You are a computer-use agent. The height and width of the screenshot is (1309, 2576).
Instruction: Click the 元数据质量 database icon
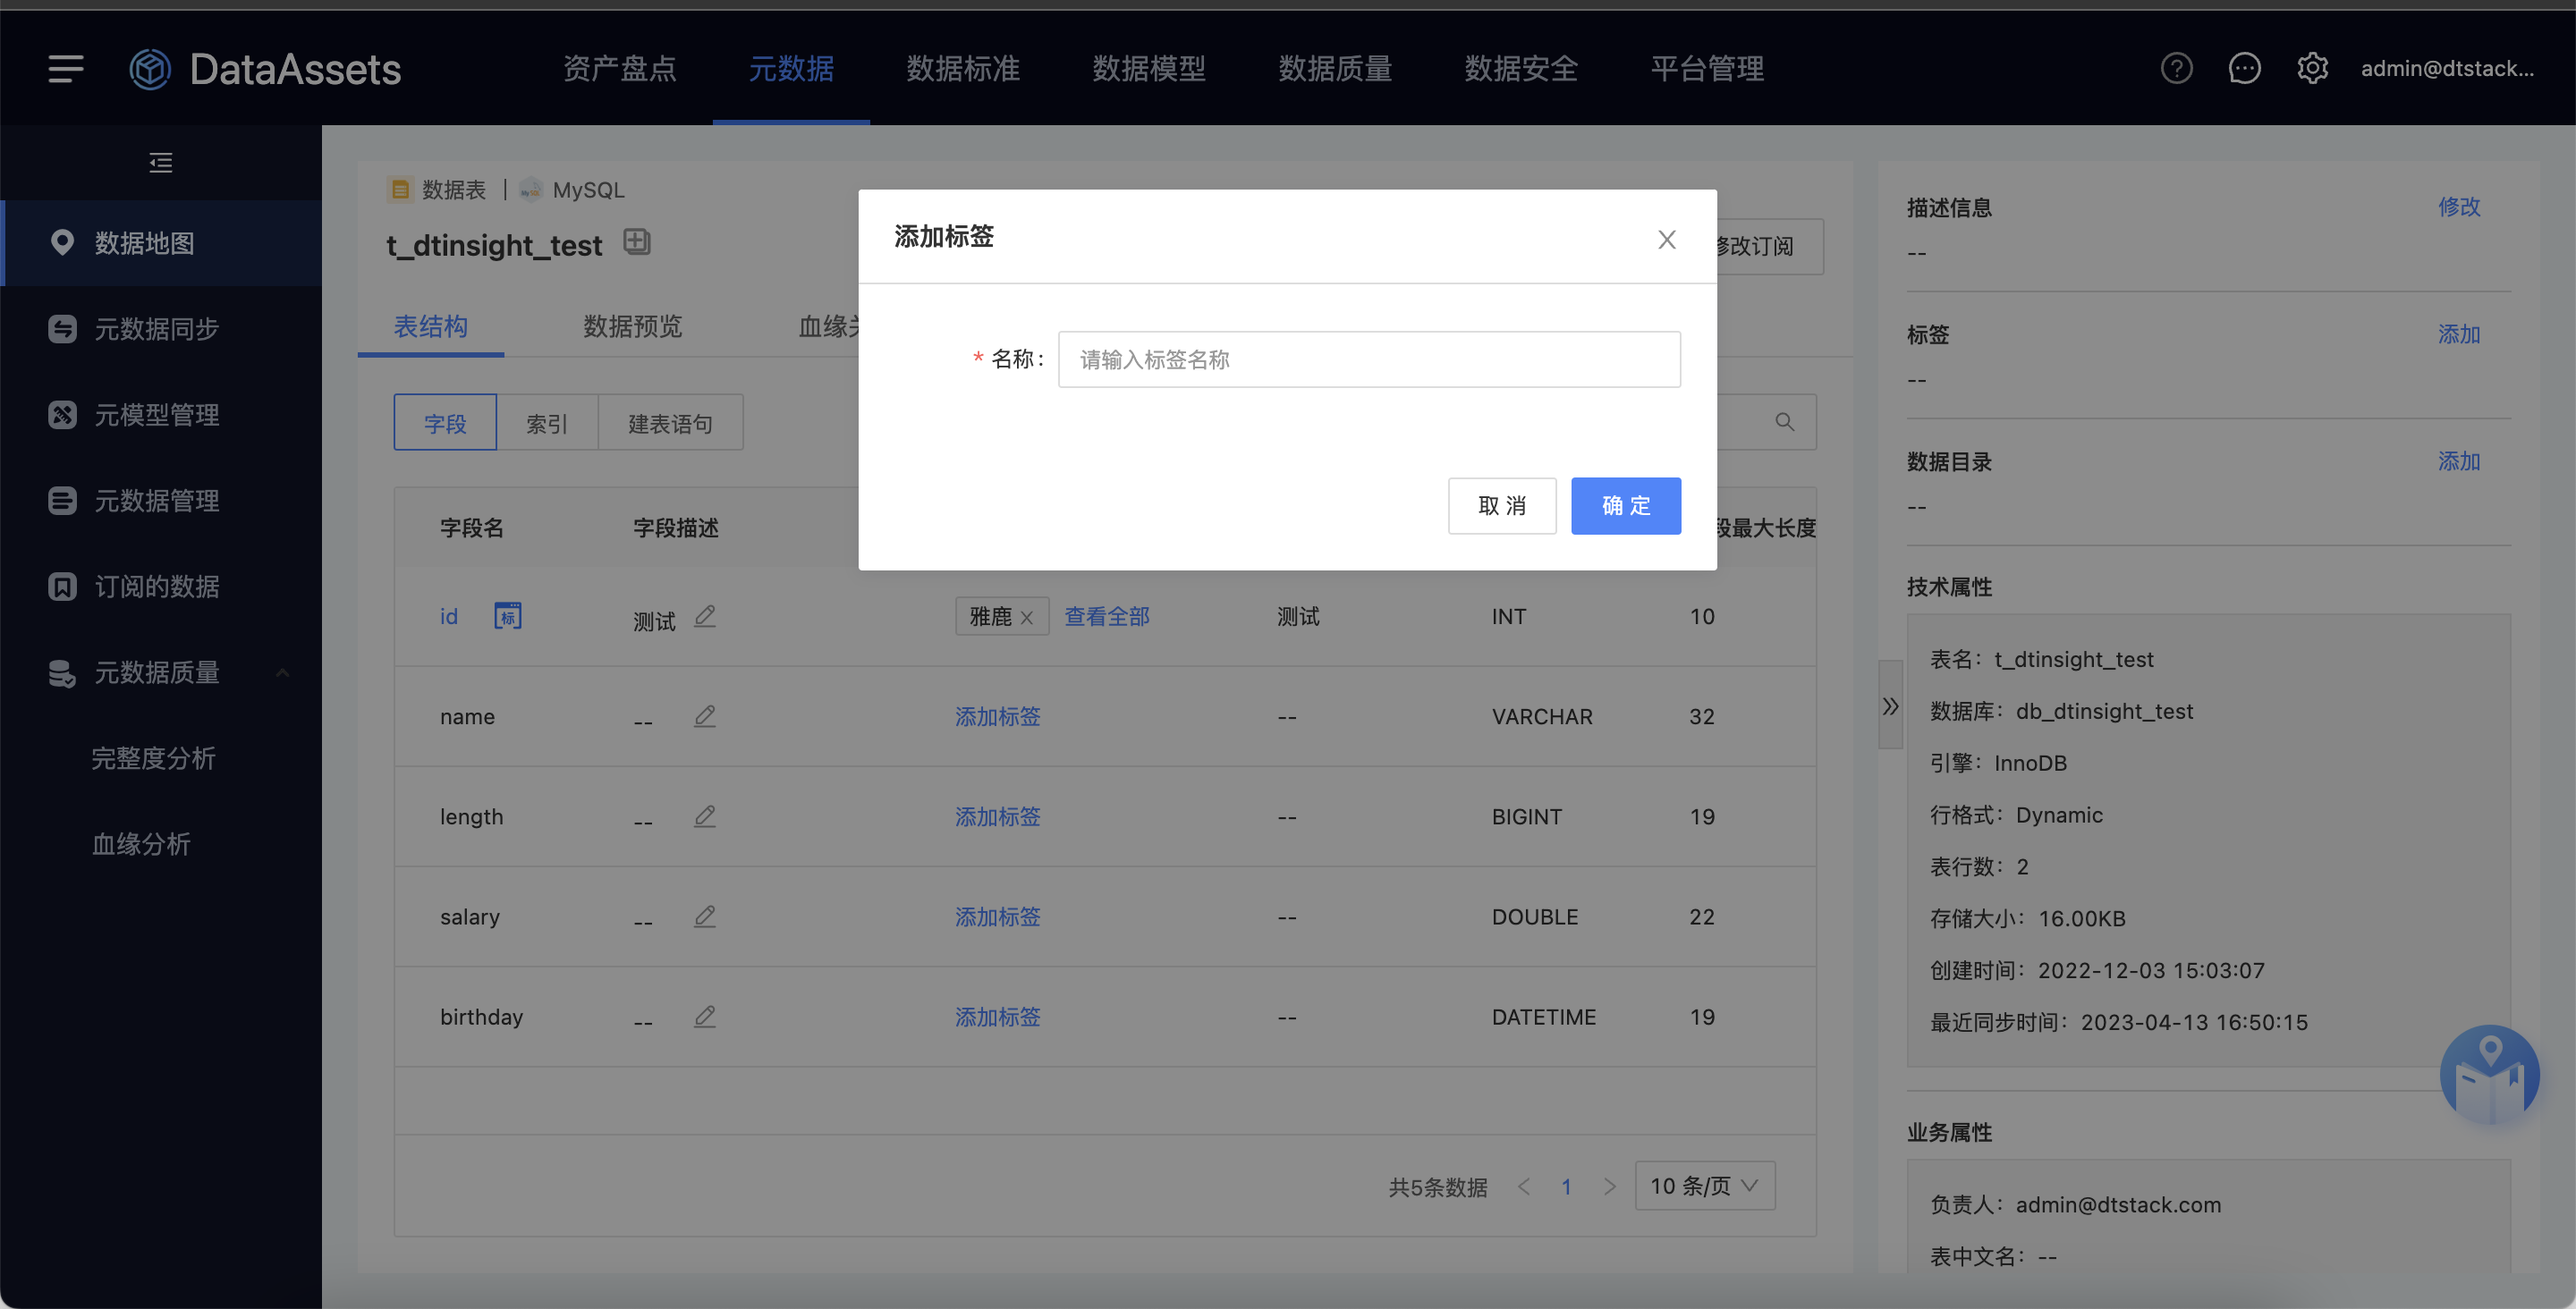(62, 673)
